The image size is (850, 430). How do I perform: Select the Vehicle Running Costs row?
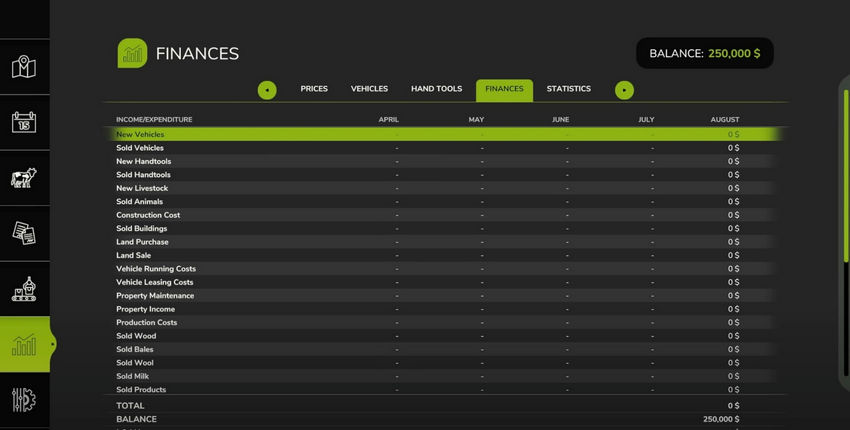(443, 269)
